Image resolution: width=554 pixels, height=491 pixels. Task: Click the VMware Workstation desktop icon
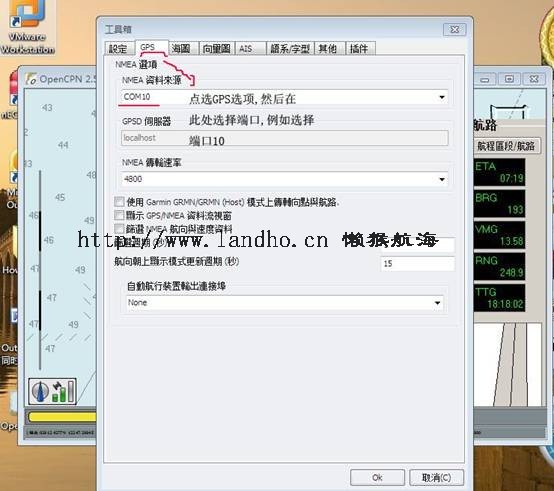click(27, 28)
